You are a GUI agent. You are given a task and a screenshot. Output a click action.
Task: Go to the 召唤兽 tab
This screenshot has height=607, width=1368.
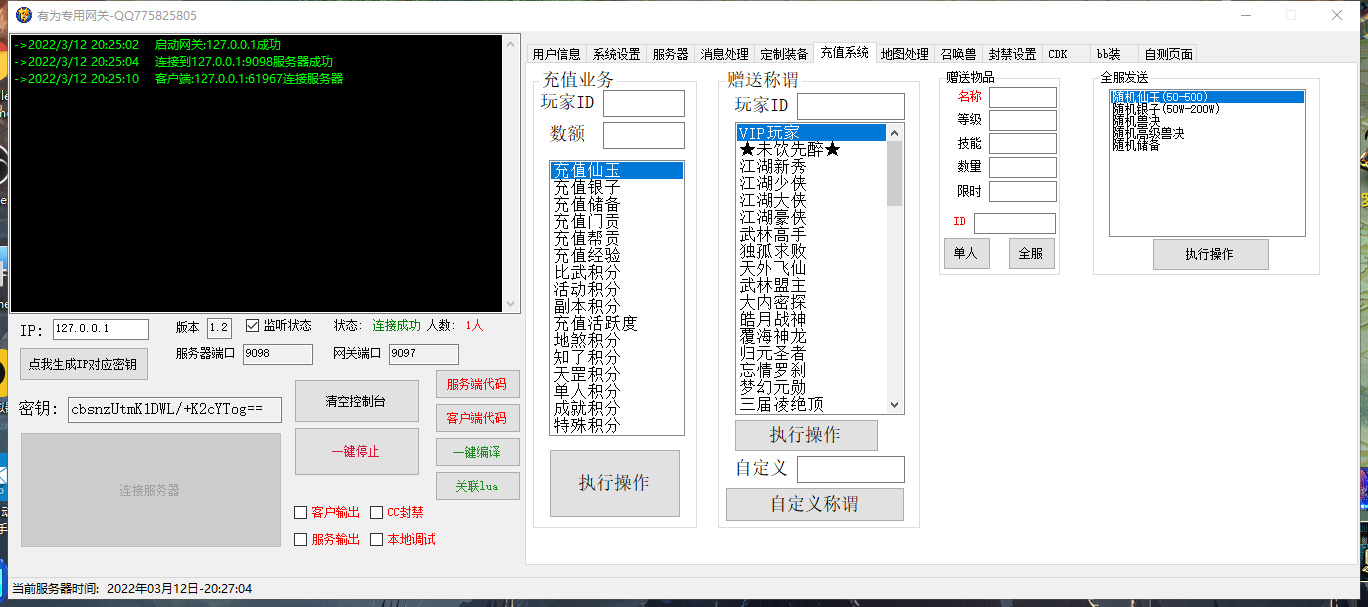point(958,54)
